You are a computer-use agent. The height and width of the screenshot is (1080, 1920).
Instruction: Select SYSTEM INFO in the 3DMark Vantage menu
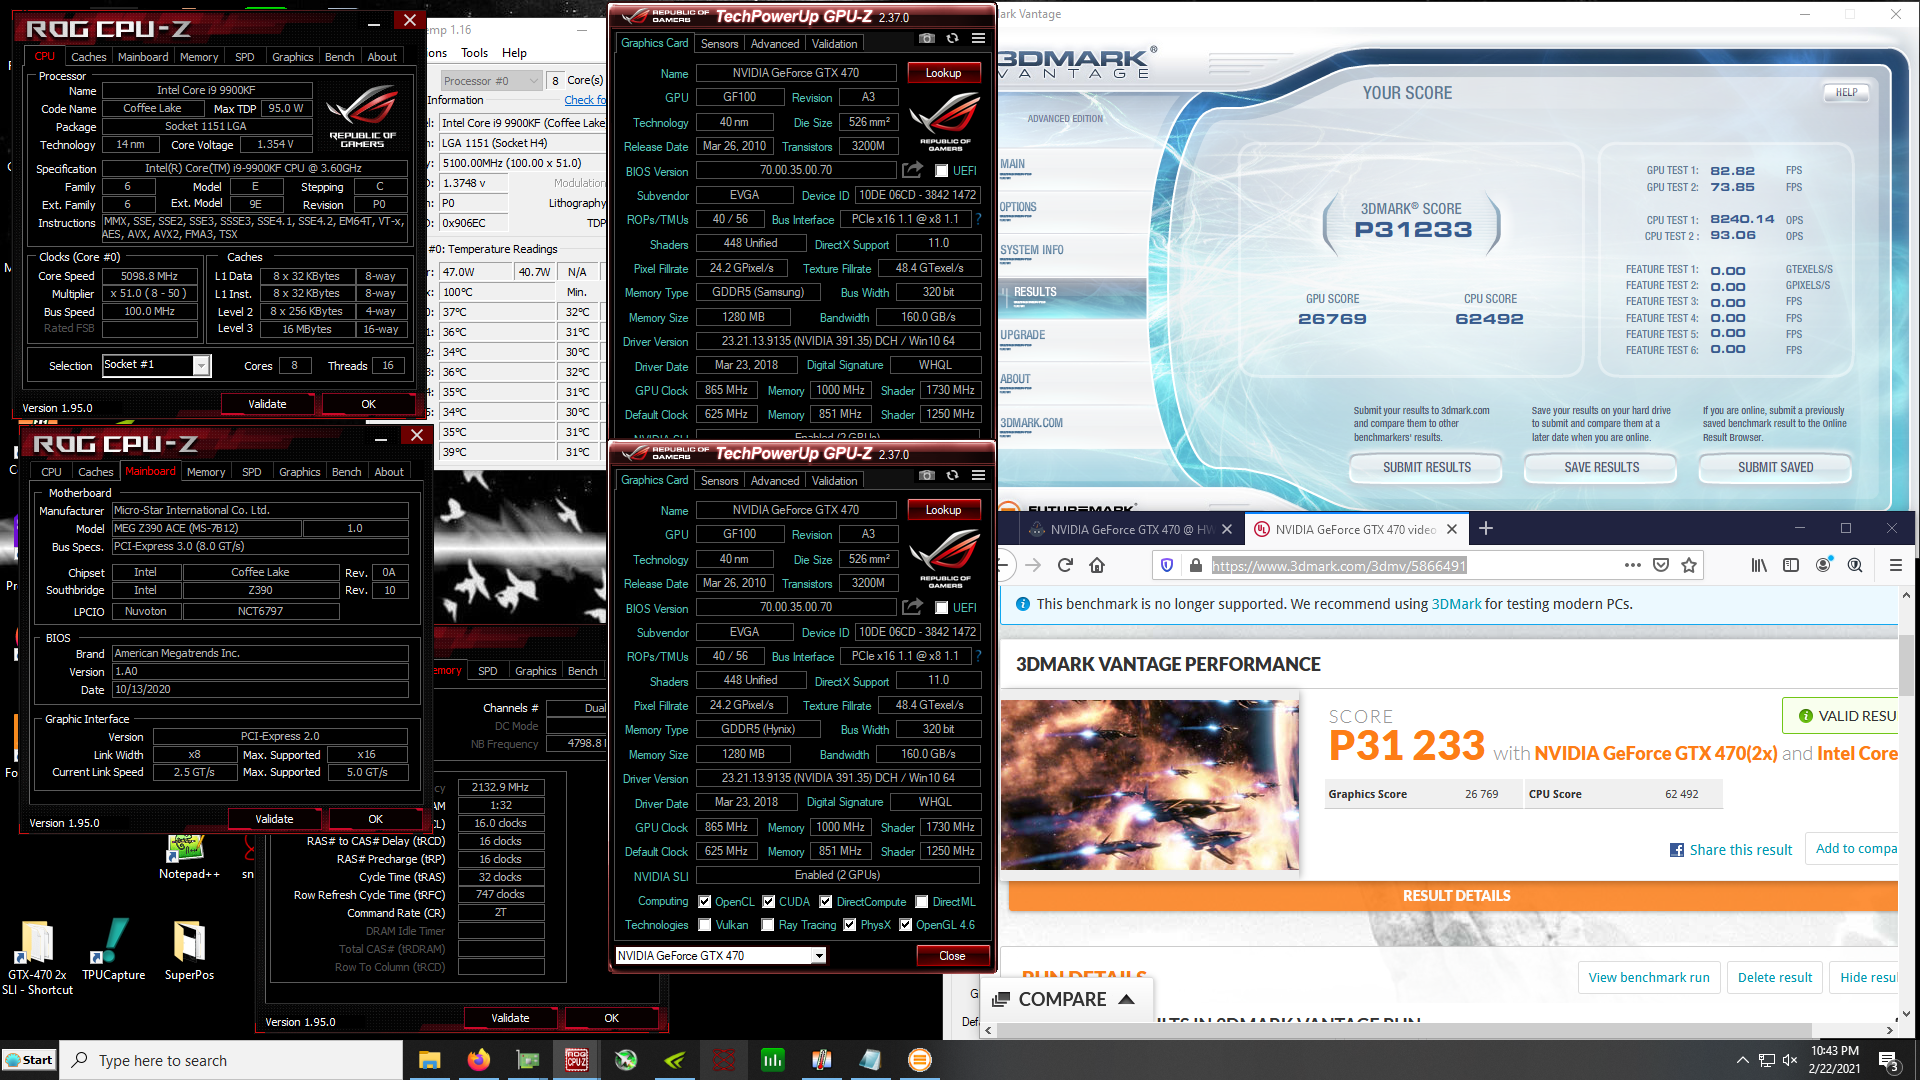click(x=1032, y=250)
